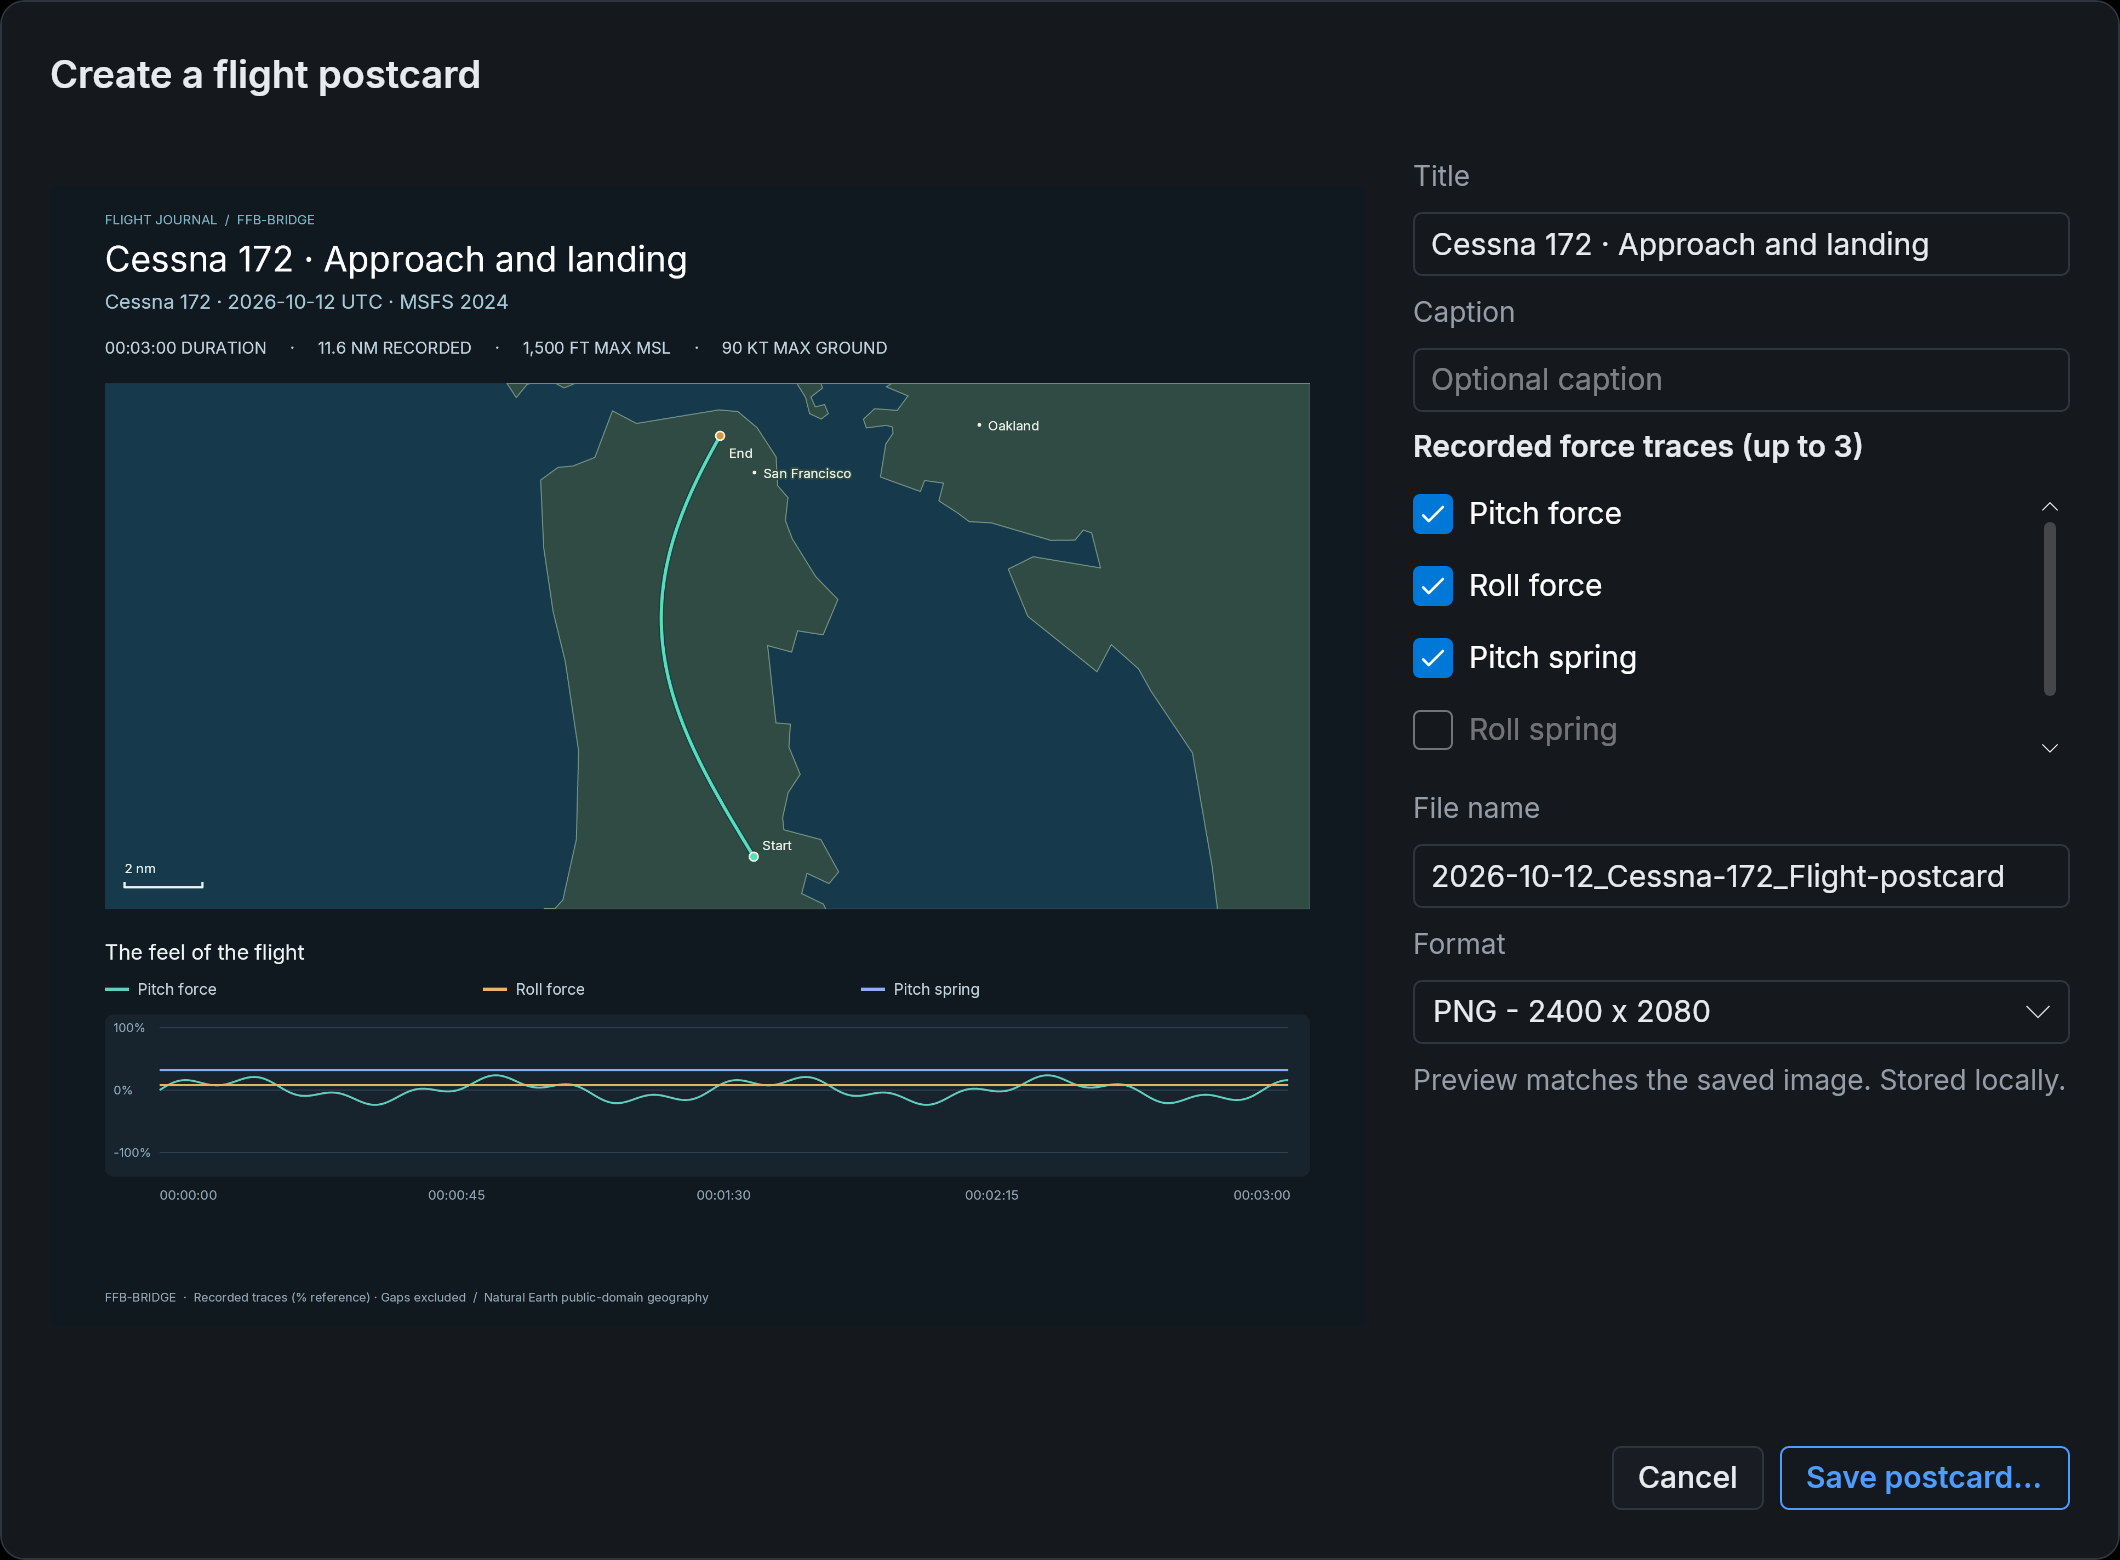Click the Pitch force label in traces list
The width and height of the screenshot is (2120, 1560).
(x=1545, y=514)
